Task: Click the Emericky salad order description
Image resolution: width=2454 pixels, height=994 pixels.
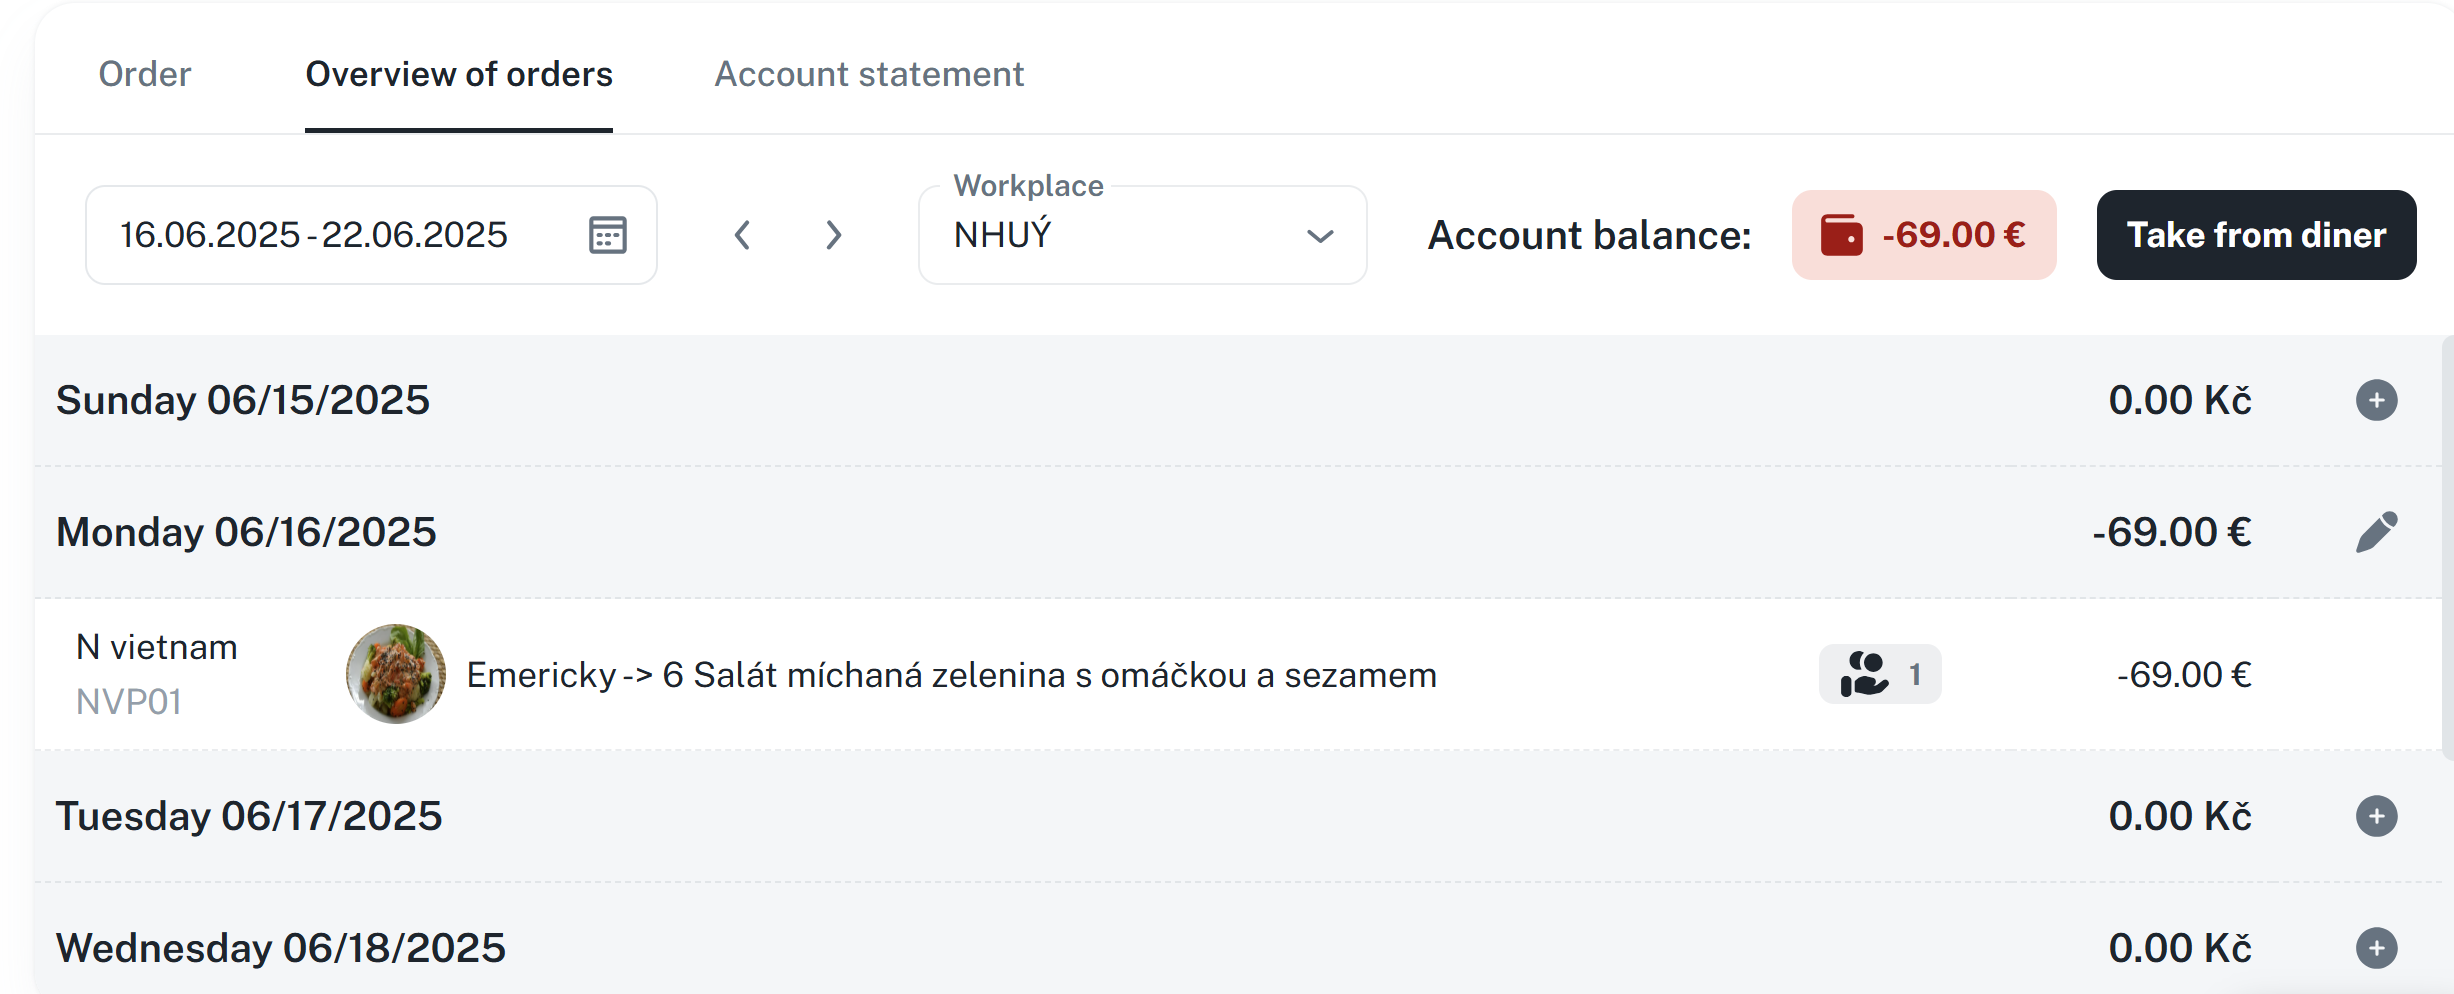Action: click(x=951, y=675)
